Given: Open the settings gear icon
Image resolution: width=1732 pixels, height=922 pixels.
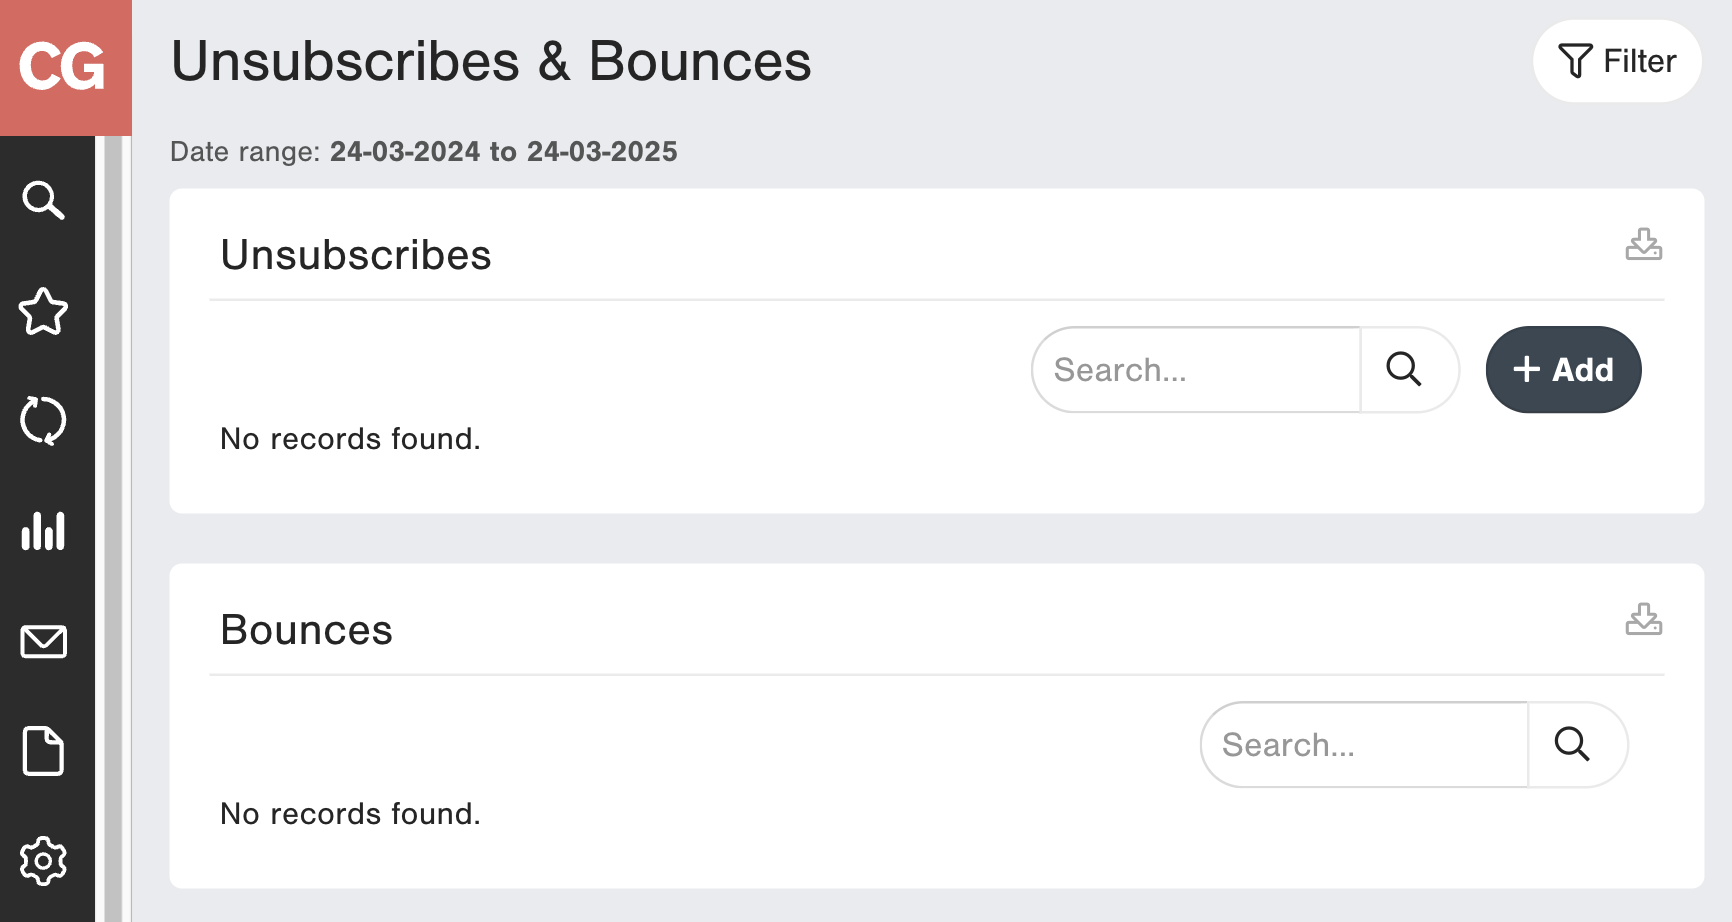Looking at the screenshot, I should pyautogui.click(x=44, y=861).
